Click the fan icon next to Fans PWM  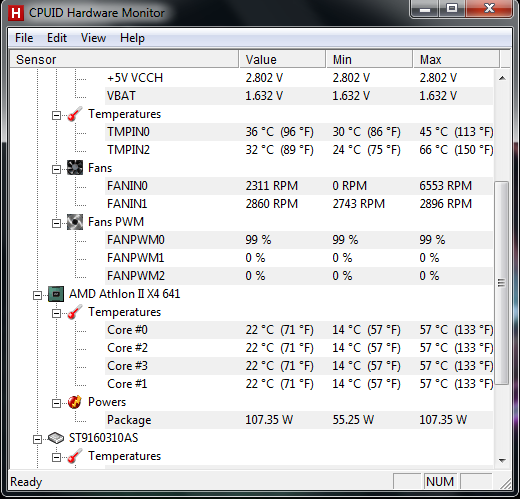[x=75, y=222]
